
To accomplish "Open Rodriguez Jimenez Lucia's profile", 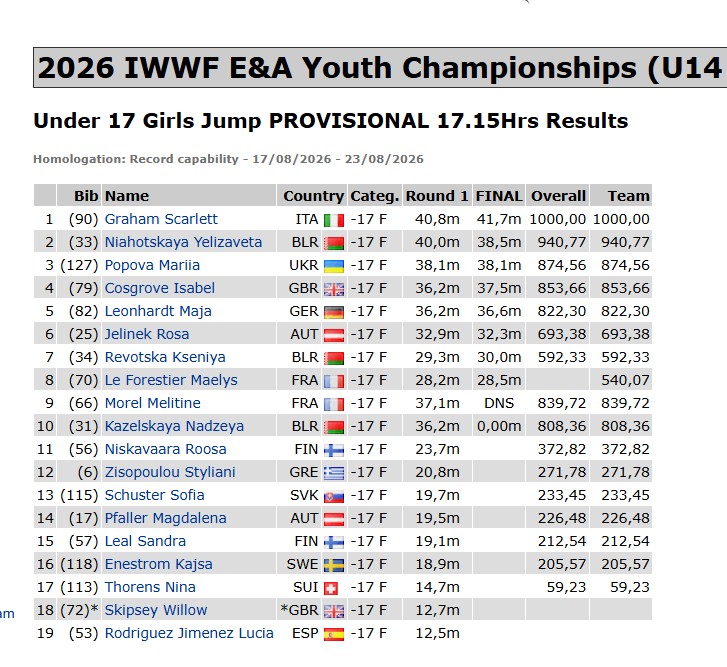I will click(189, 633).
